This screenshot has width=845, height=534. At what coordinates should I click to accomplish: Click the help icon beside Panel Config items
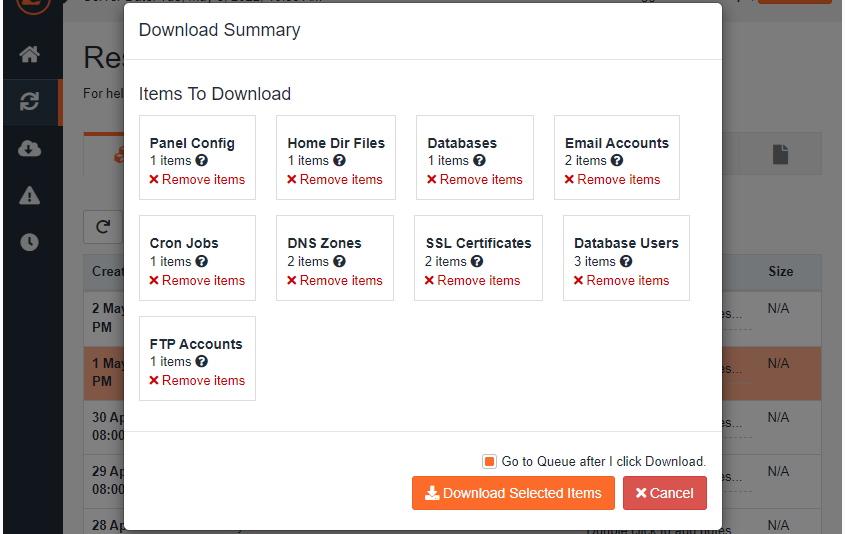tap(202, 161)
